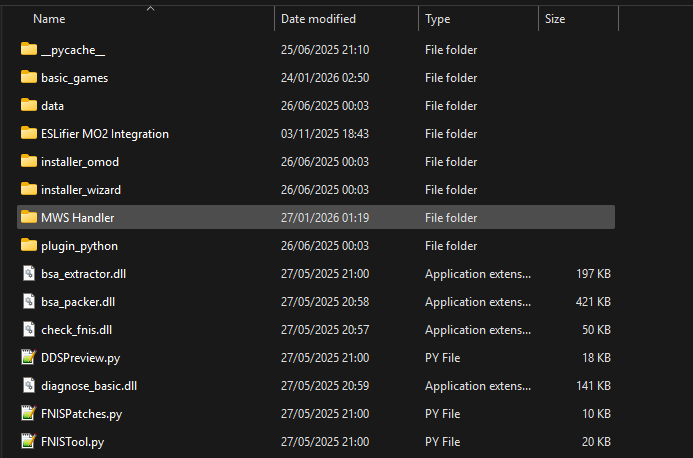Click the installer_wizard folder name
This screenshot has width=693, height=458.
coord(81,190)
